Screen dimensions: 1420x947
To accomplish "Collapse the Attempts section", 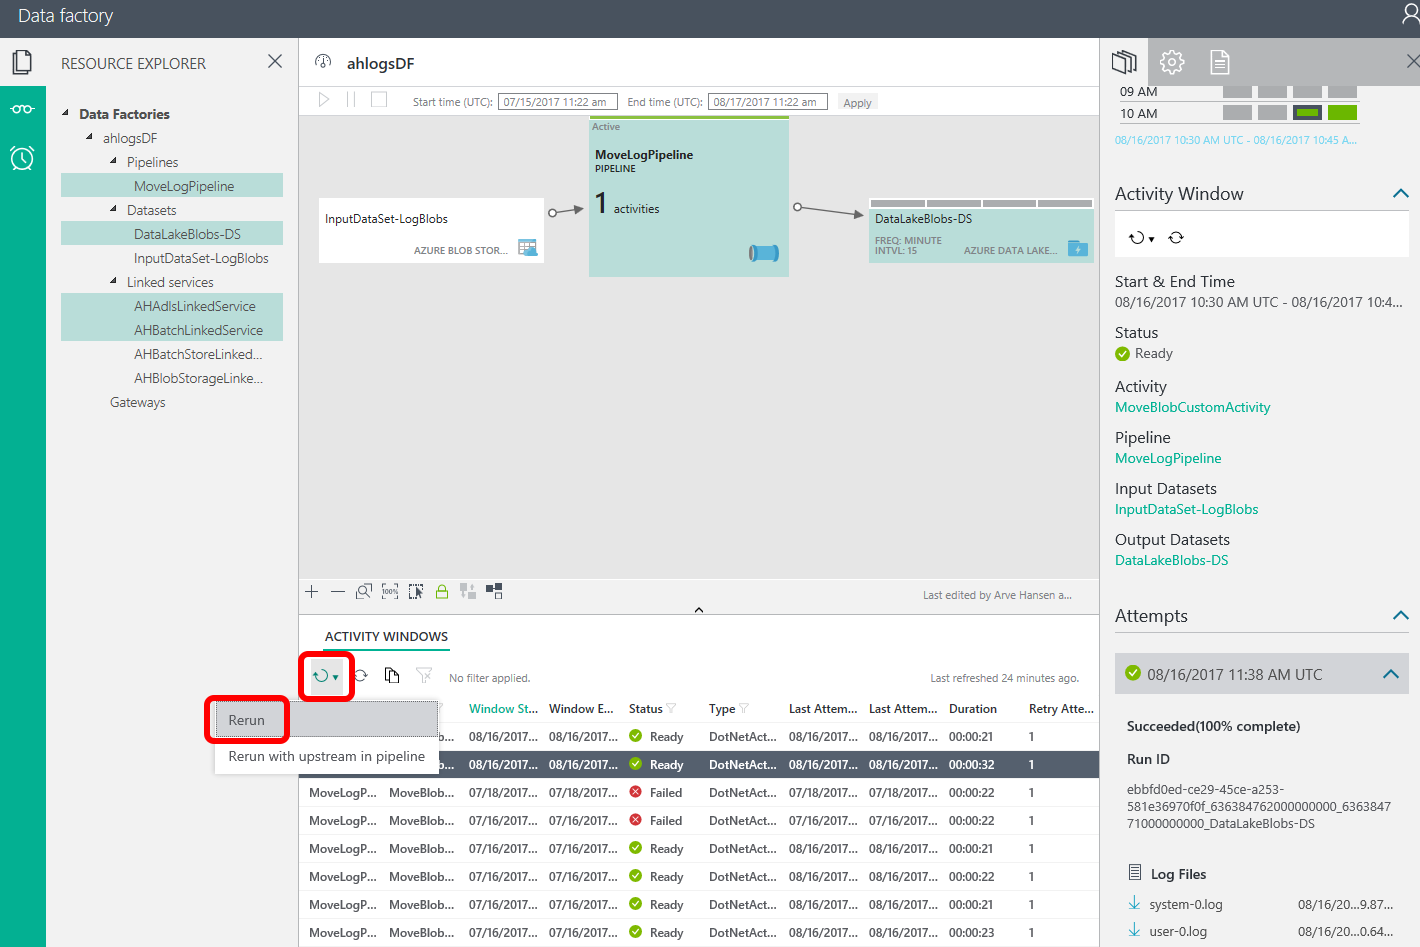I will tap(1401, 616).
